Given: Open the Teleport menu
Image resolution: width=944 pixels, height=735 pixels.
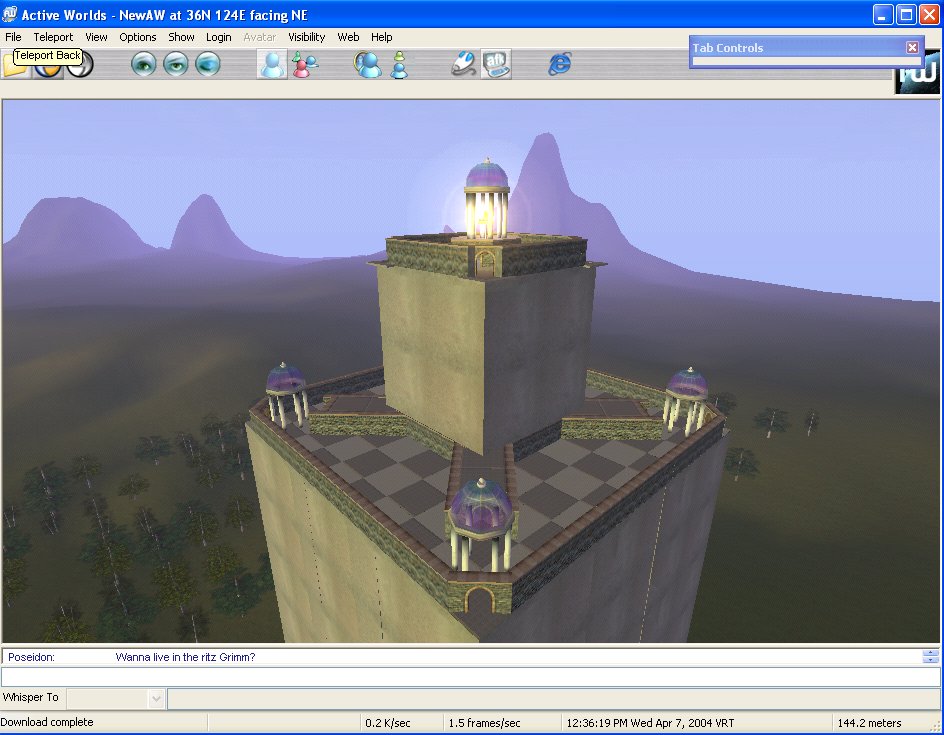Looking at the screenshot, I should 53,37.
